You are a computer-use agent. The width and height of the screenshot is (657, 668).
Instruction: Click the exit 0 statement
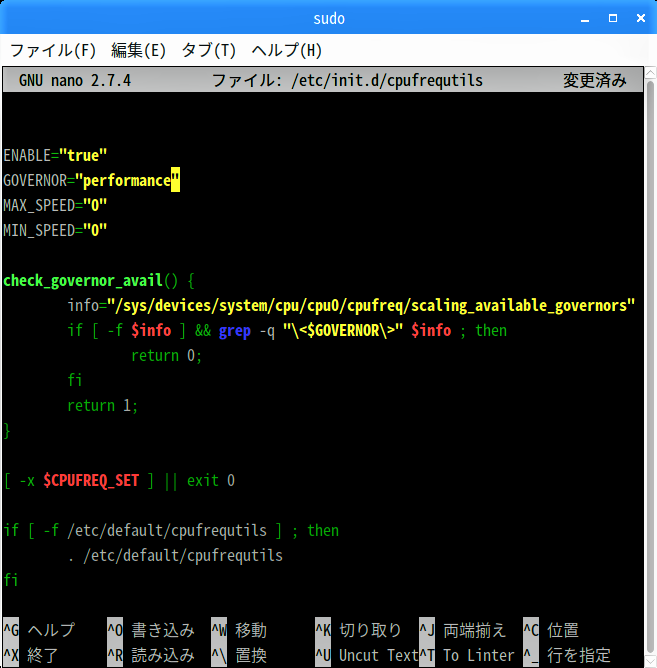tap(211, 481)
